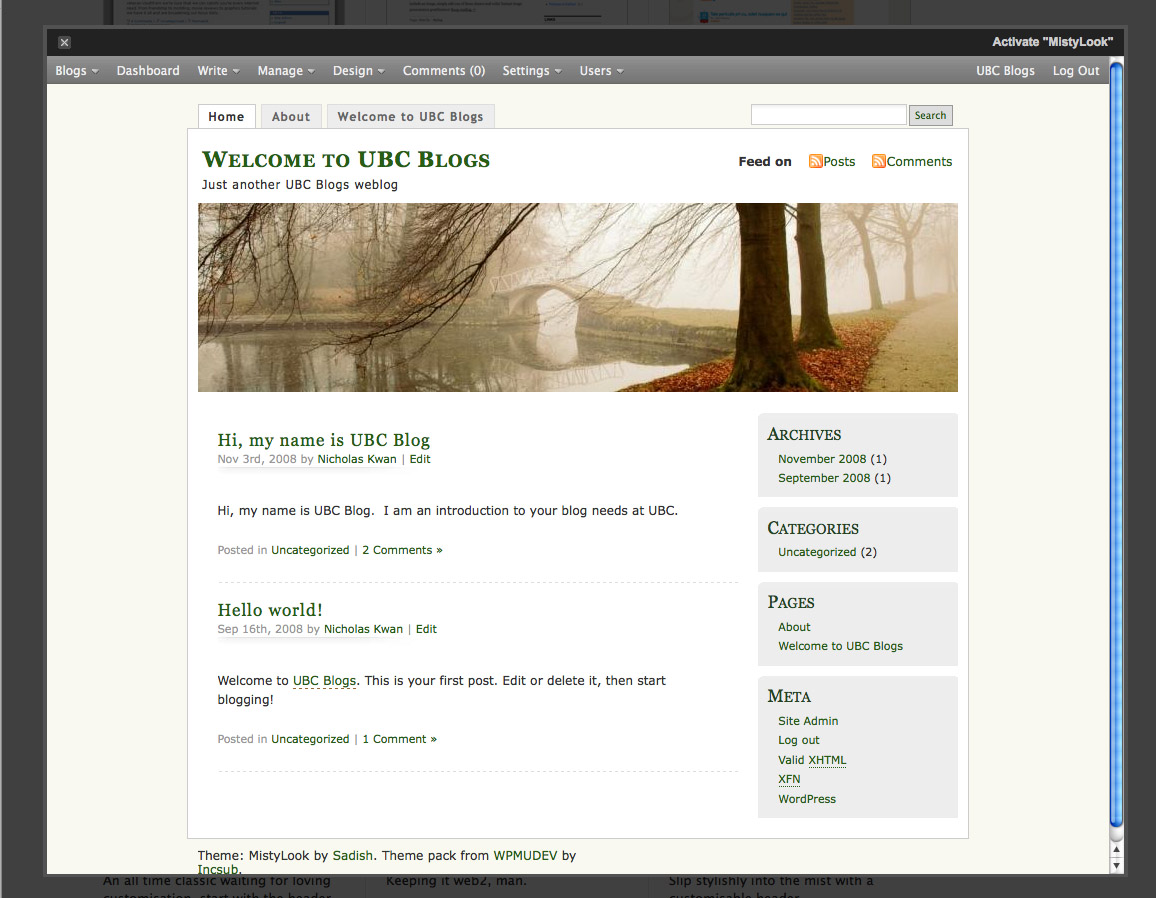Open the Dashboard menu item
Viewport: 1156px width, 898px height.
coord(148,71)
